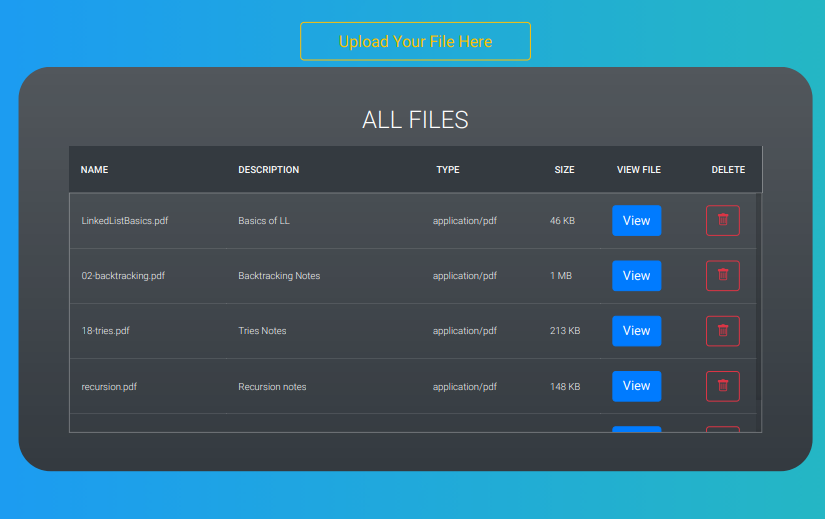Screen dimensions: 825x519
Task: Select description Basics of LL
Action: coord(264,221)
